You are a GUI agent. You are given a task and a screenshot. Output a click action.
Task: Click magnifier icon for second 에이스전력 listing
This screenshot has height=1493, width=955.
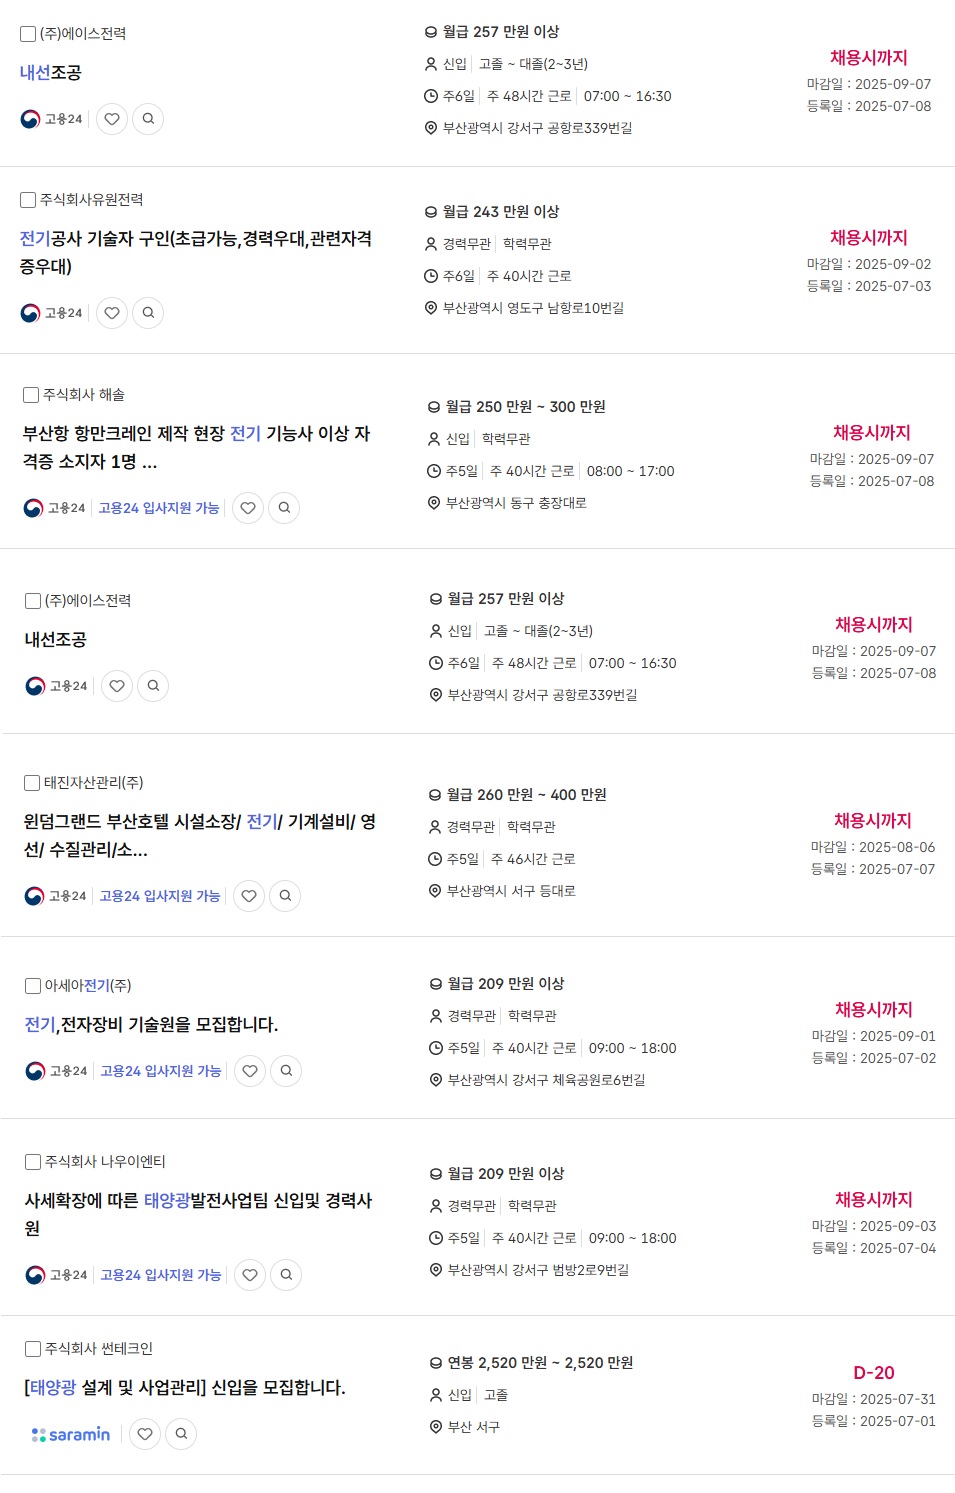tap(153, 686)
